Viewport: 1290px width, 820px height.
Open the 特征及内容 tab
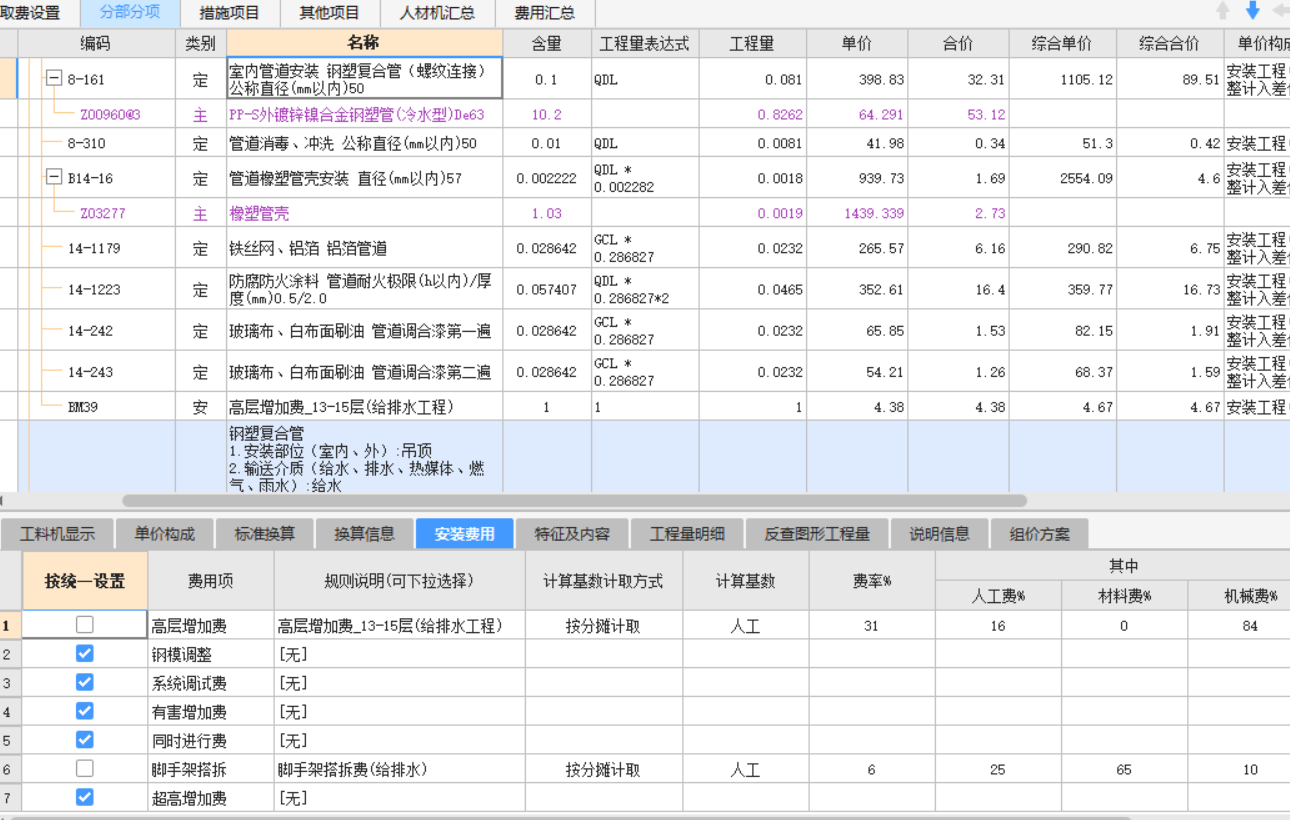coord(572,534)
